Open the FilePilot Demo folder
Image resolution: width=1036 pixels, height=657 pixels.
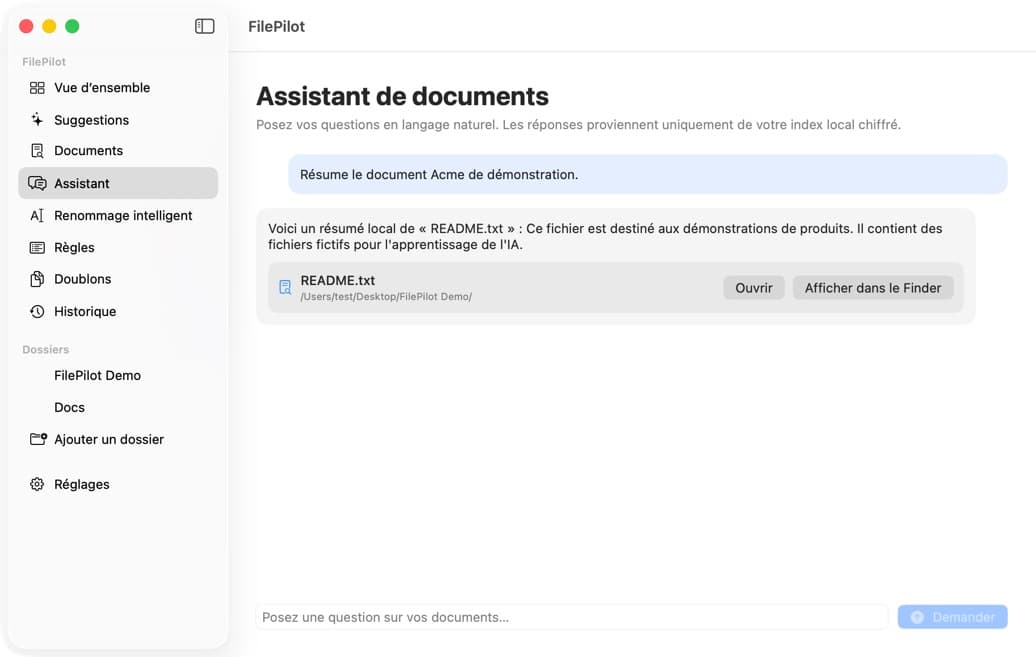click(118, 375)
